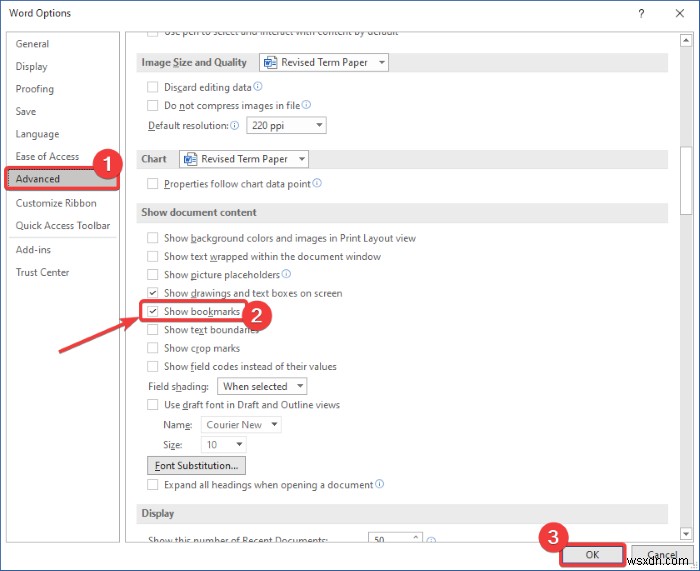
Task: Click scrollbar down arrow in options pane
Action: click(686, 533)
